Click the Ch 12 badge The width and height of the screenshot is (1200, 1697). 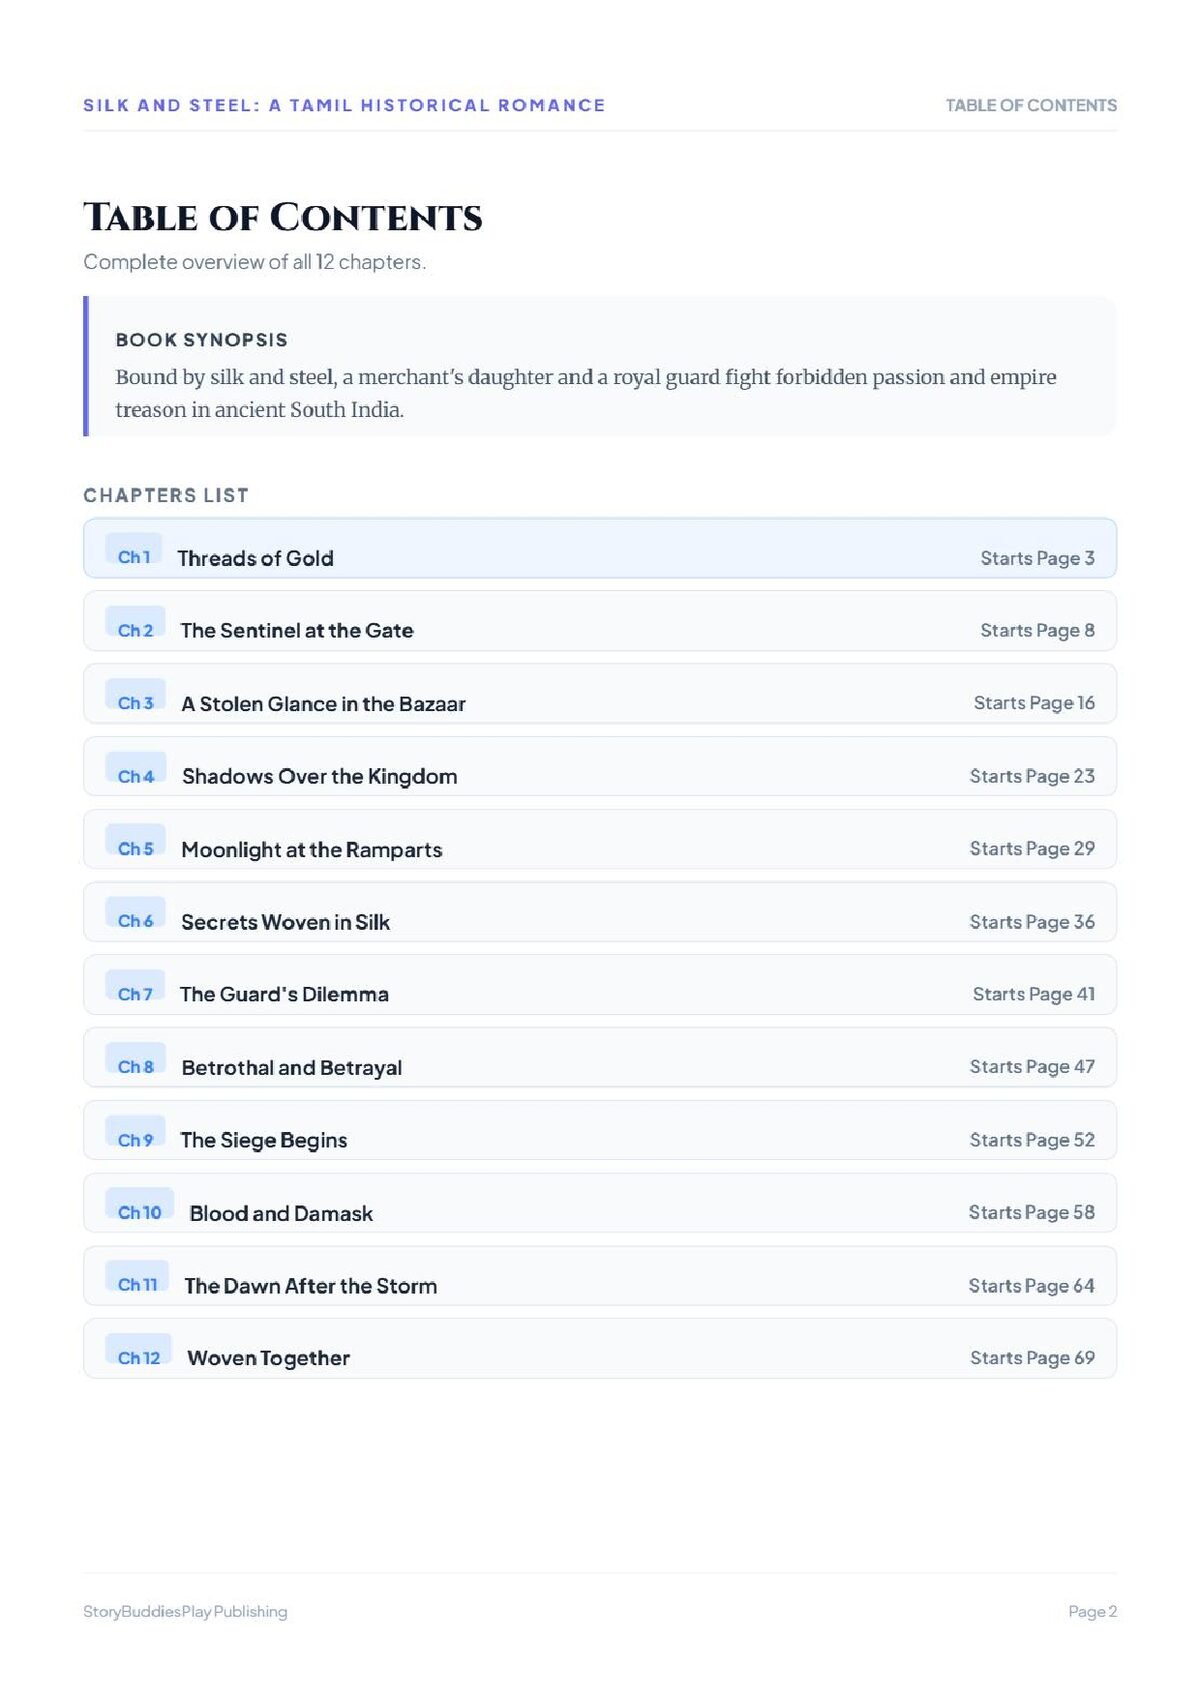138,1351
